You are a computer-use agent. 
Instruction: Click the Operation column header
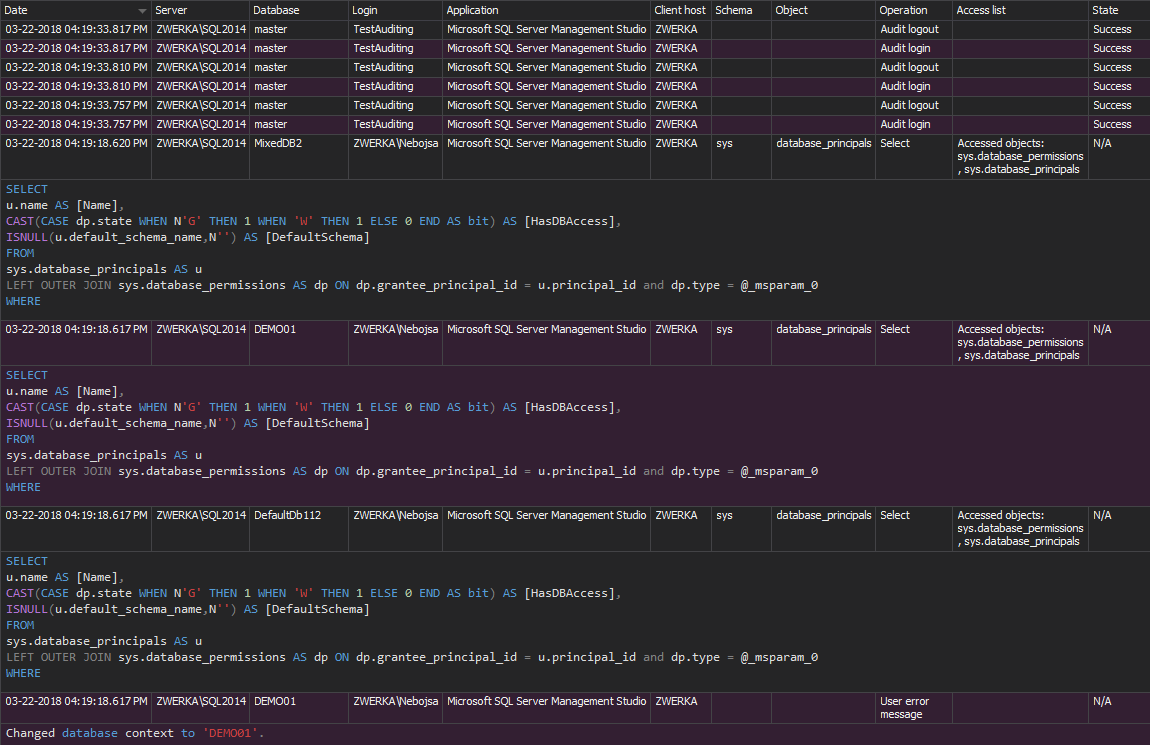(x=913, y=10)
